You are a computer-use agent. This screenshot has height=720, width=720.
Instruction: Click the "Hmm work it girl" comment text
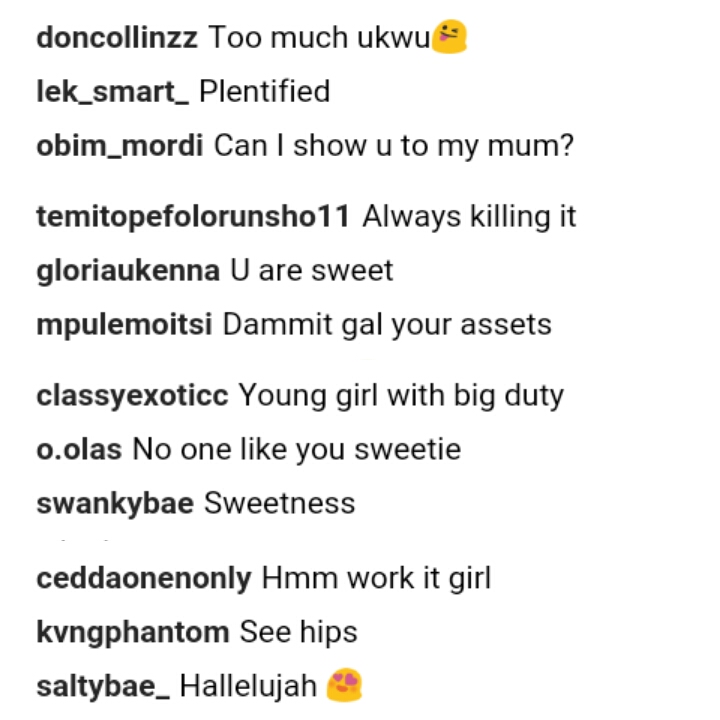[376, 578]
